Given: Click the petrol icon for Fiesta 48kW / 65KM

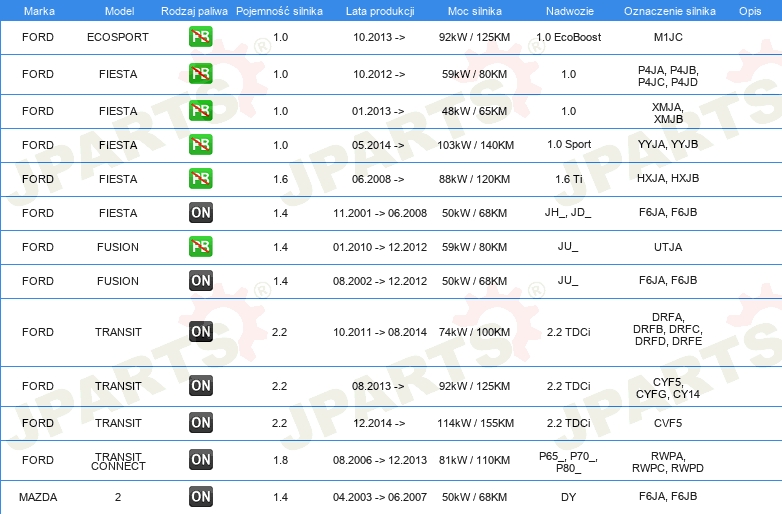Looking at the screenshot, I should point(200,111).
